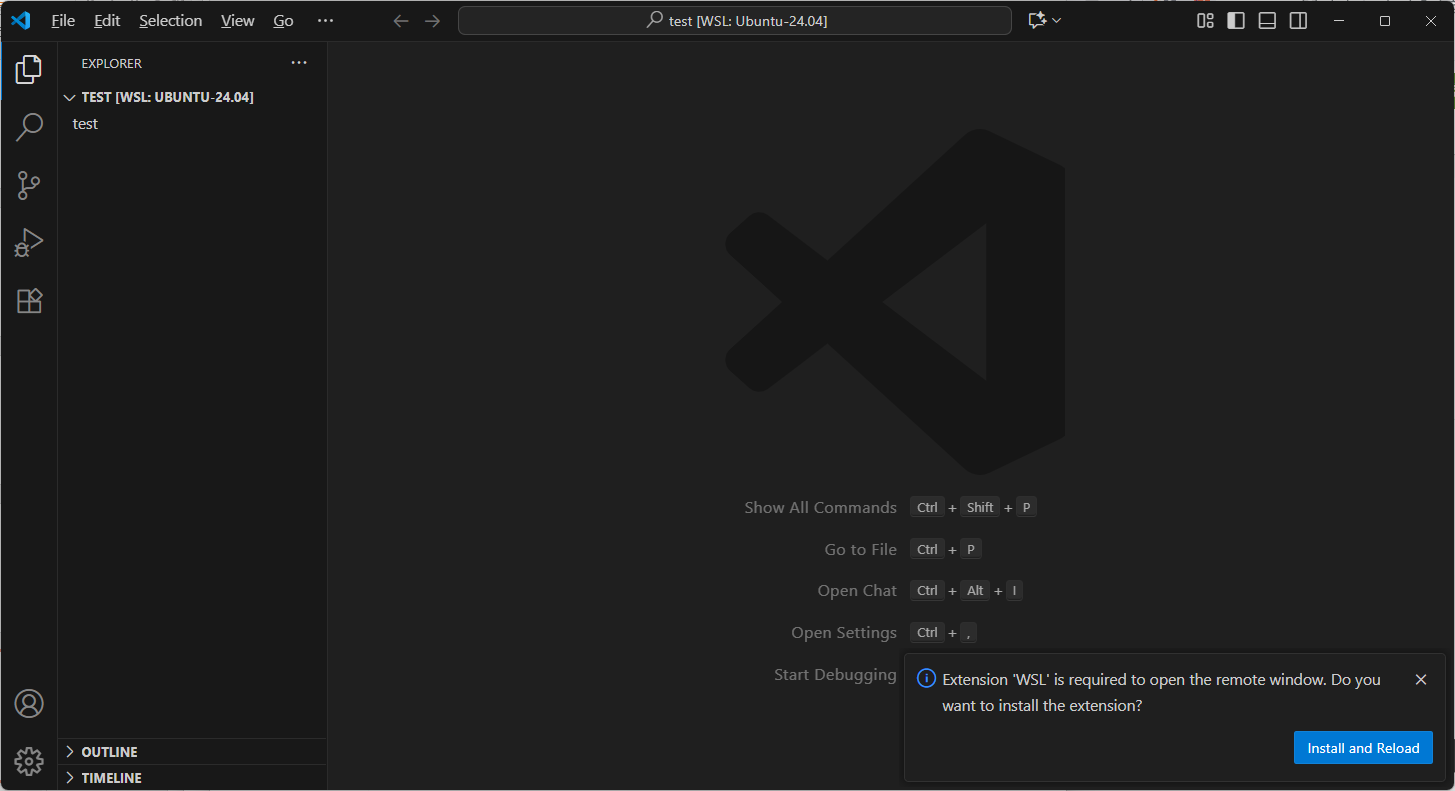Click the Open Settings label
The image size is (1455, 791).
(x=844, y=633)
